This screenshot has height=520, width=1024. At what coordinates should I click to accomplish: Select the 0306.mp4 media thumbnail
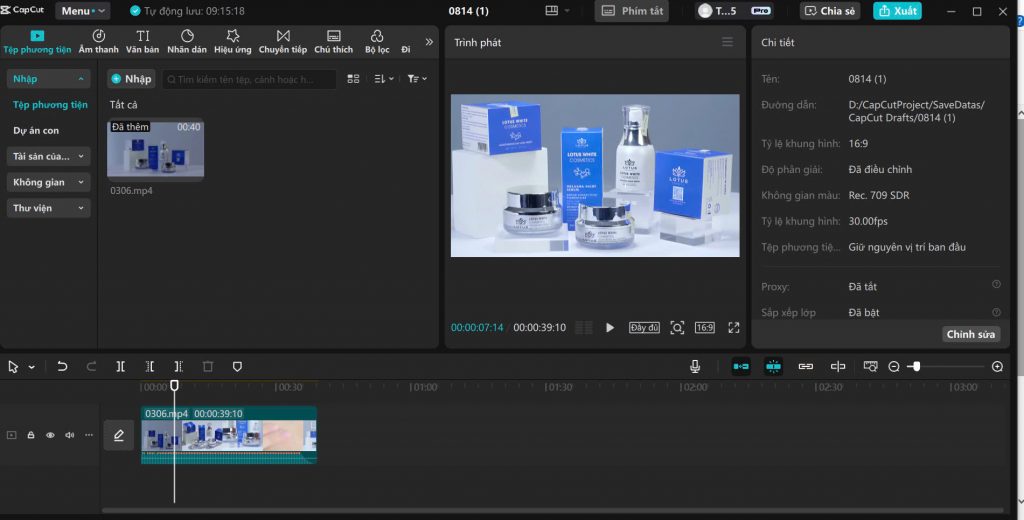pos(155,149)
